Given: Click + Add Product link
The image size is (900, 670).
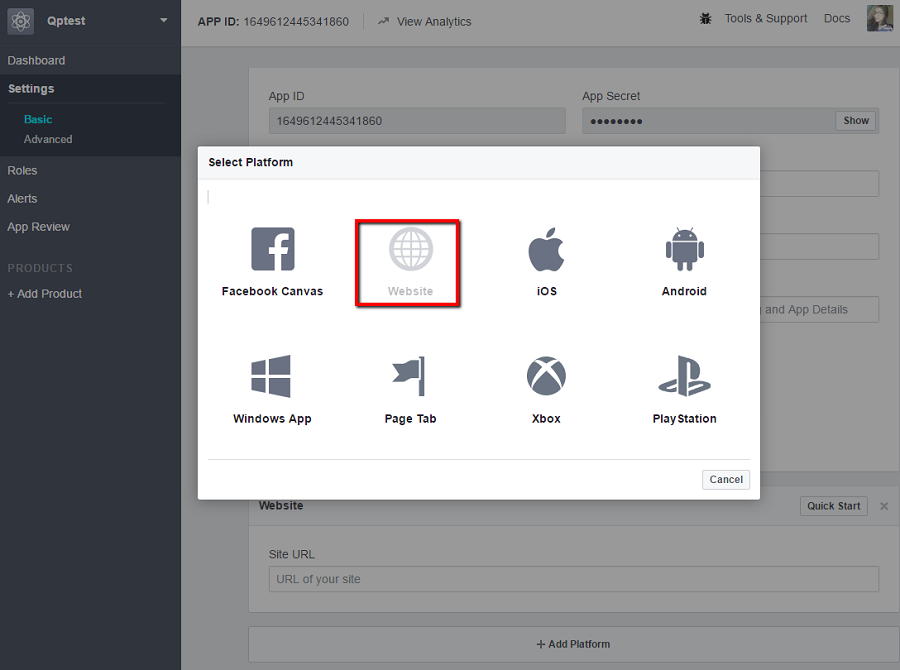Looking at the screenshot, I should pos(45,293).
